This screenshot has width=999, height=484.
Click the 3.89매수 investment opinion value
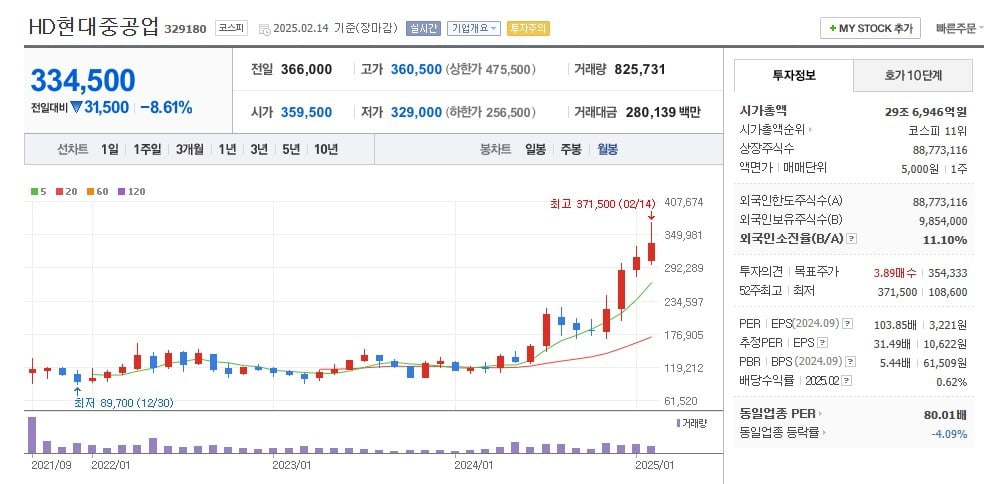coord(895,273)
